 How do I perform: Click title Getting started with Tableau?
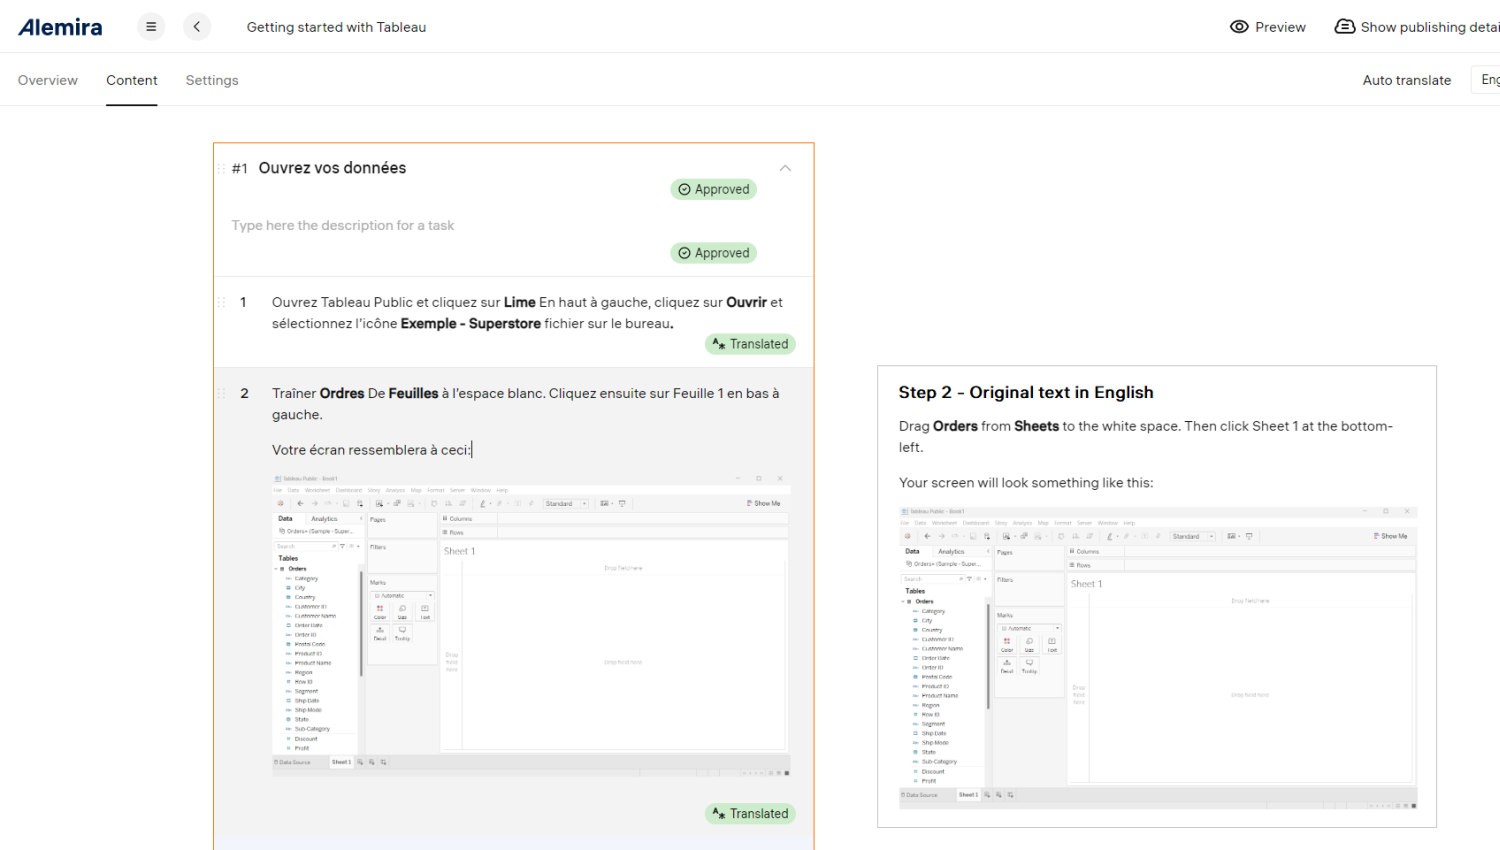coord(336,27)
